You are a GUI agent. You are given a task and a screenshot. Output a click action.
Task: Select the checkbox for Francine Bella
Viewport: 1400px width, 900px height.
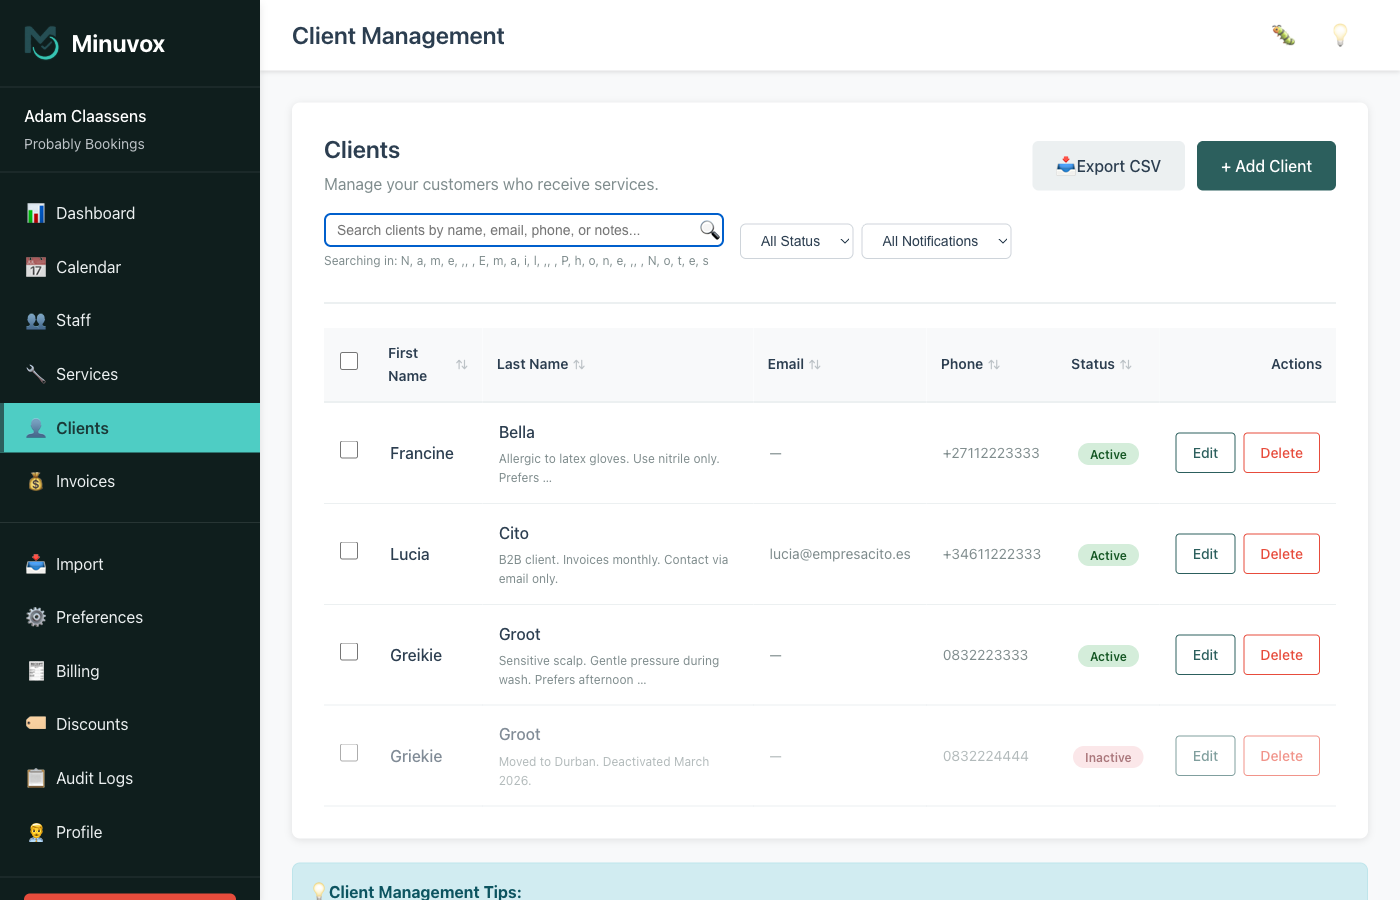click(349, 450)
